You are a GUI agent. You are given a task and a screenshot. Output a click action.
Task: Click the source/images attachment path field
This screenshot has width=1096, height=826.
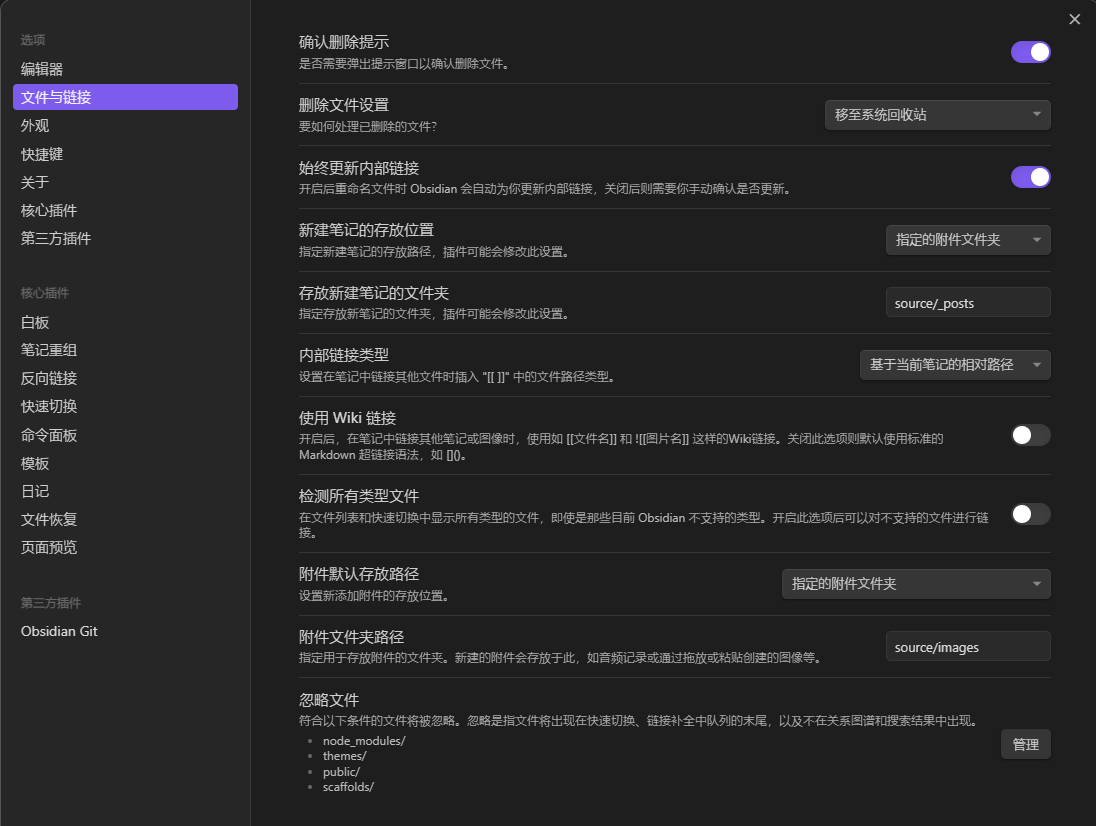tap(967, 646)
